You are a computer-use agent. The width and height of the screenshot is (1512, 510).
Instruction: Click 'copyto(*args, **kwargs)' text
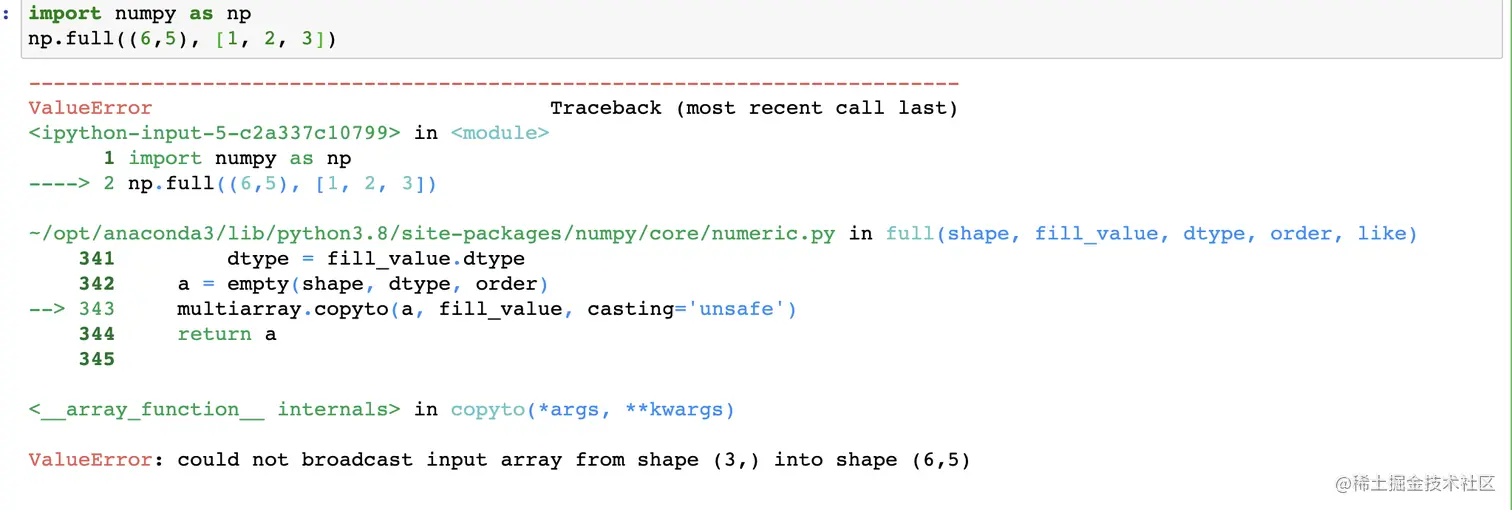click(x=593, y=410)
